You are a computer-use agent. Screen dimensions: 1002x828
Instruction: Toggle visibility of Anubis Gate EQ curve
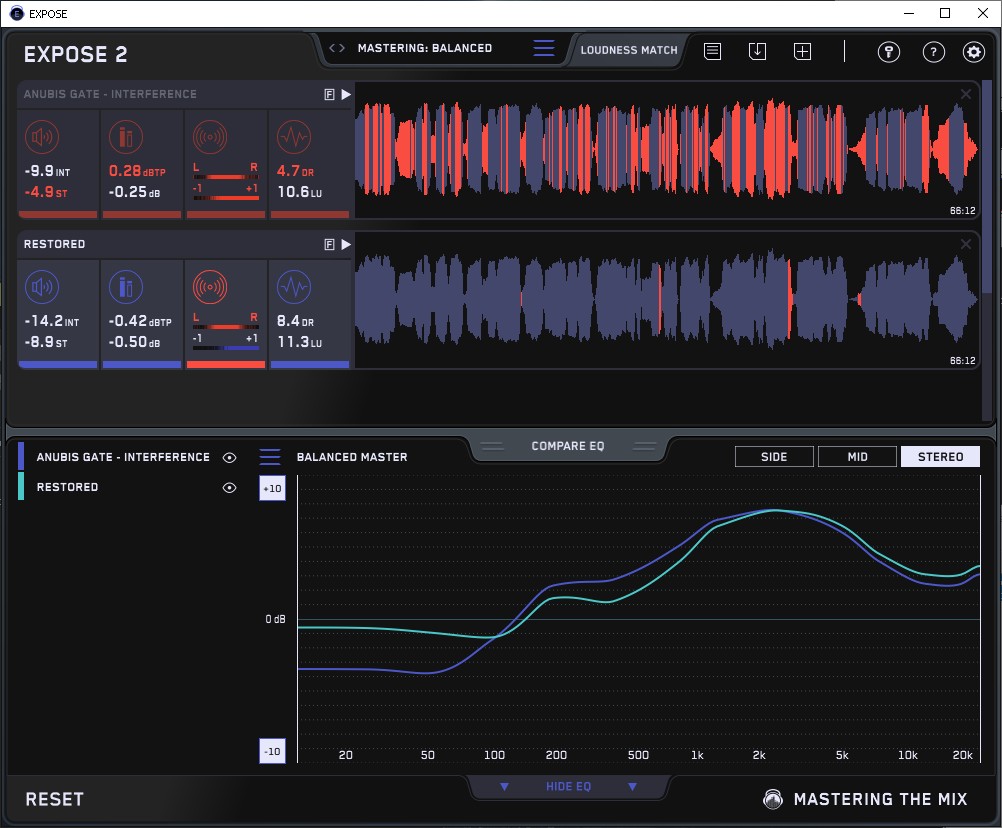(x=230, y=457)
